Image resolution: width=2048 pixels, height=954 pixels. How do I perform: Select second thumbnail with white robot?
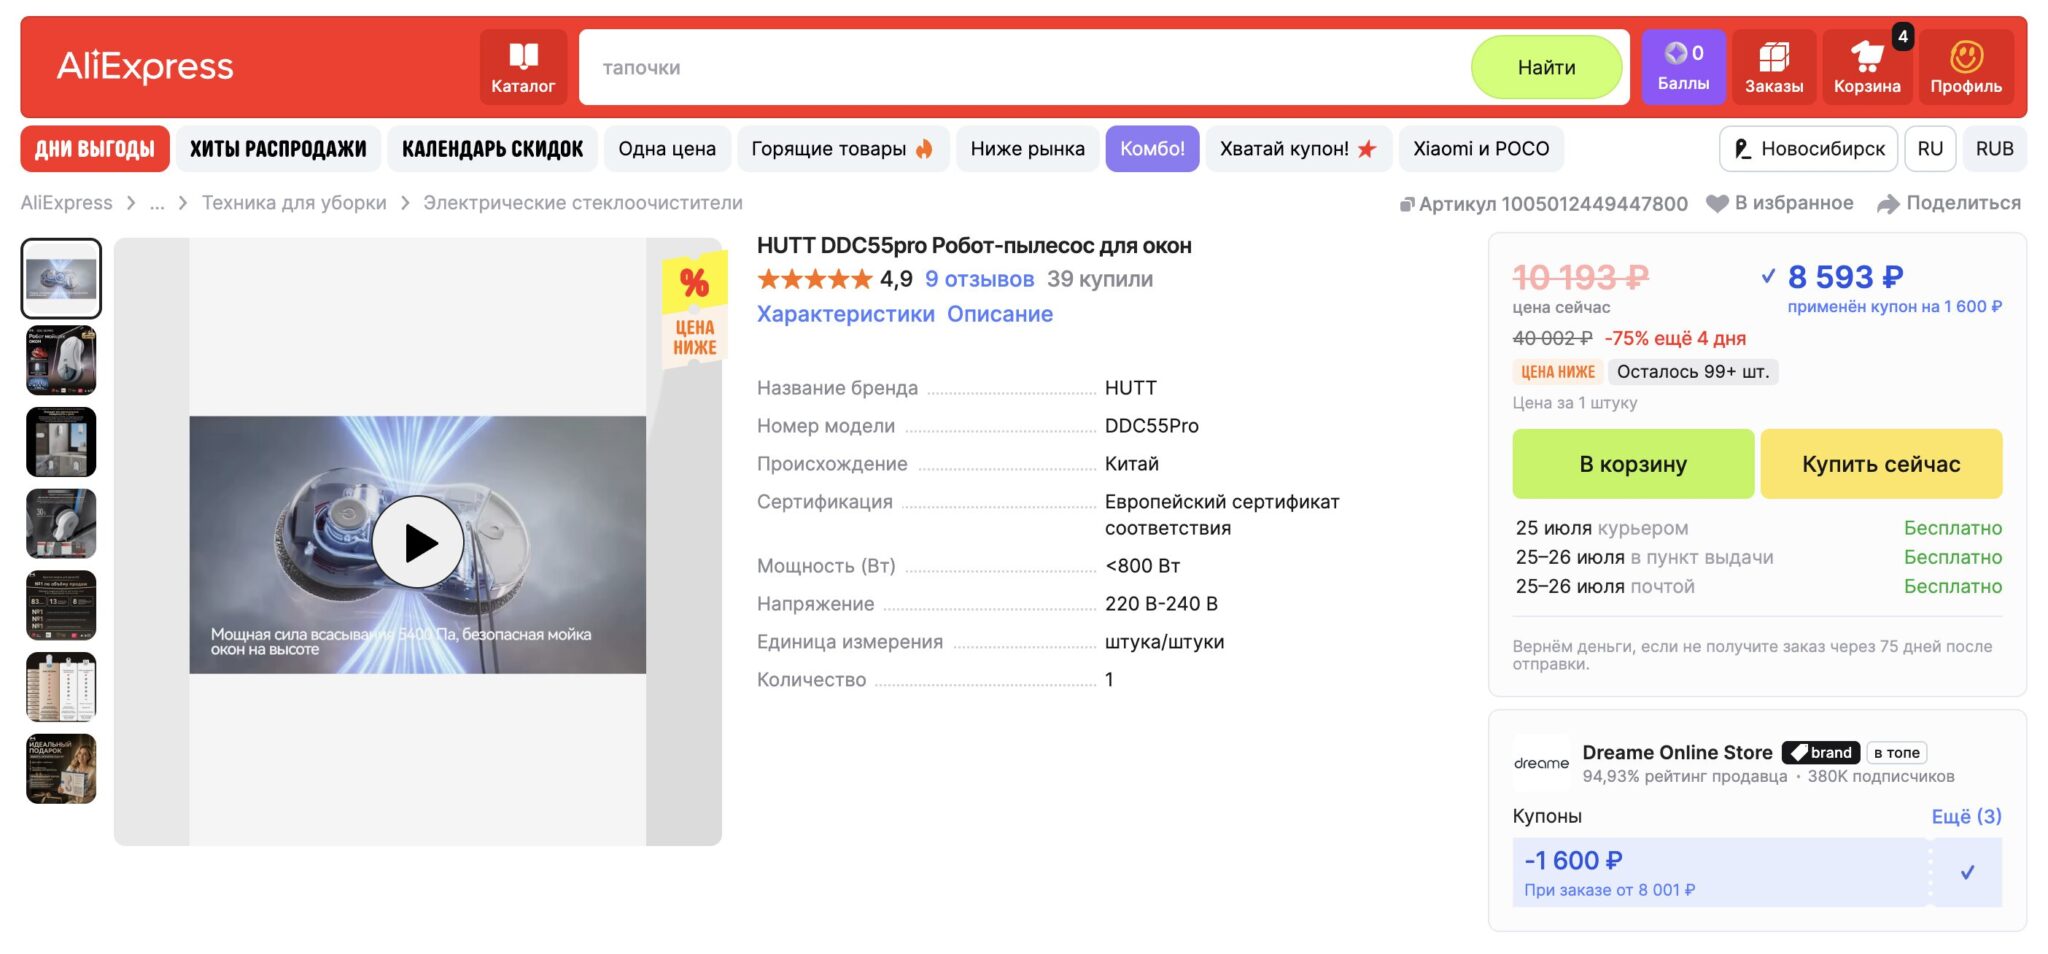(x=61, y=360)
